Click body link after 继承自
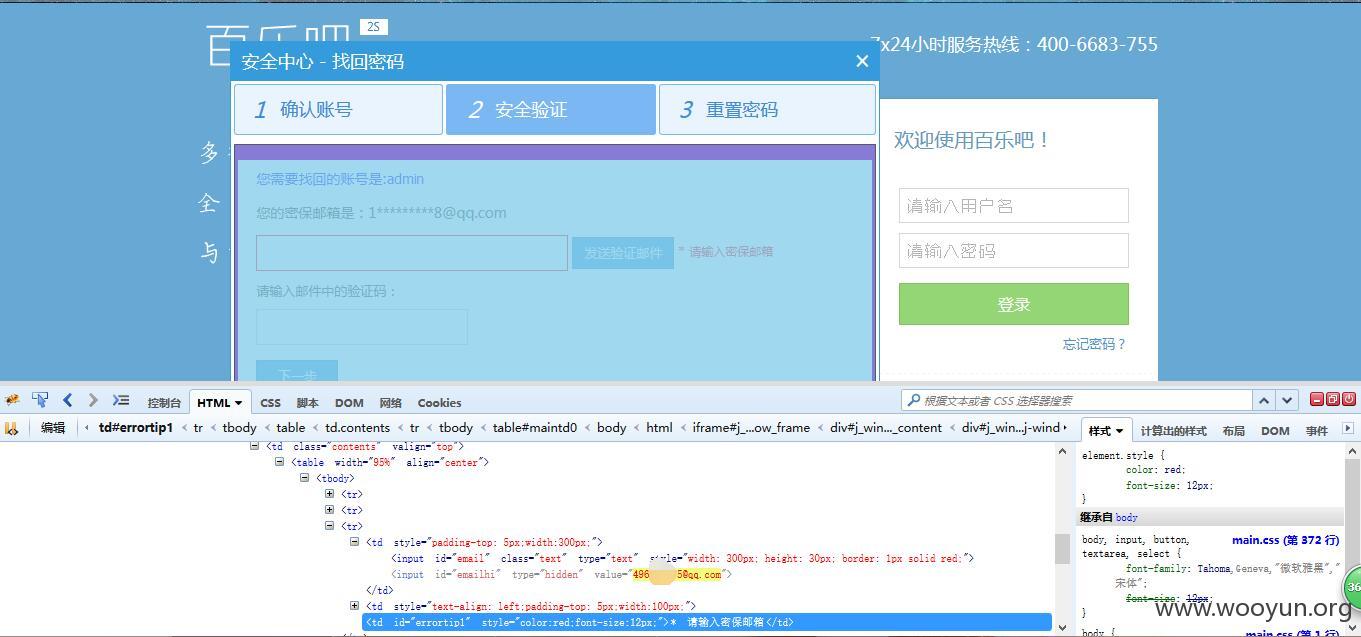 [1127, 517]
